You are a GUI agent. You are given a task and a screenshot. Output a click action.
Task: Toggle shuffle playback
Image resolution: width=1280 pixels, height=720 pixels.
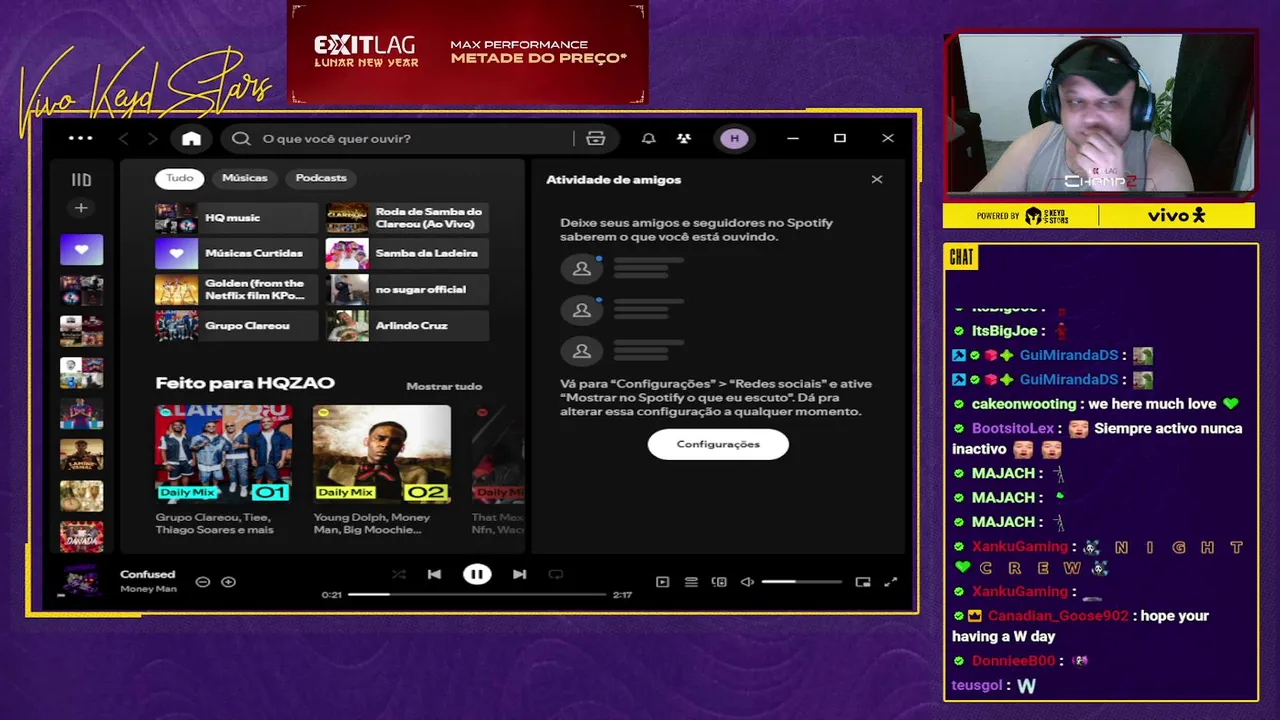click(x=399, y=574)
